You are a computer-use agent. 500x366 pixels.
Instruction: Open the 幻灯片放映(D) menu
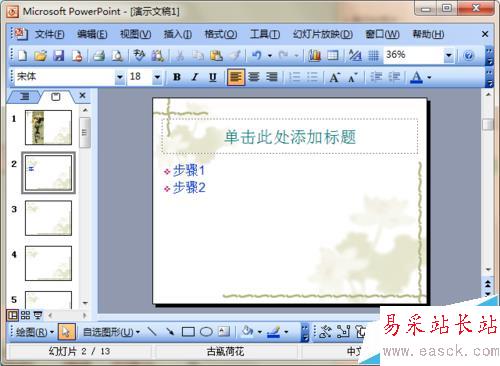(x=323, y=34)
